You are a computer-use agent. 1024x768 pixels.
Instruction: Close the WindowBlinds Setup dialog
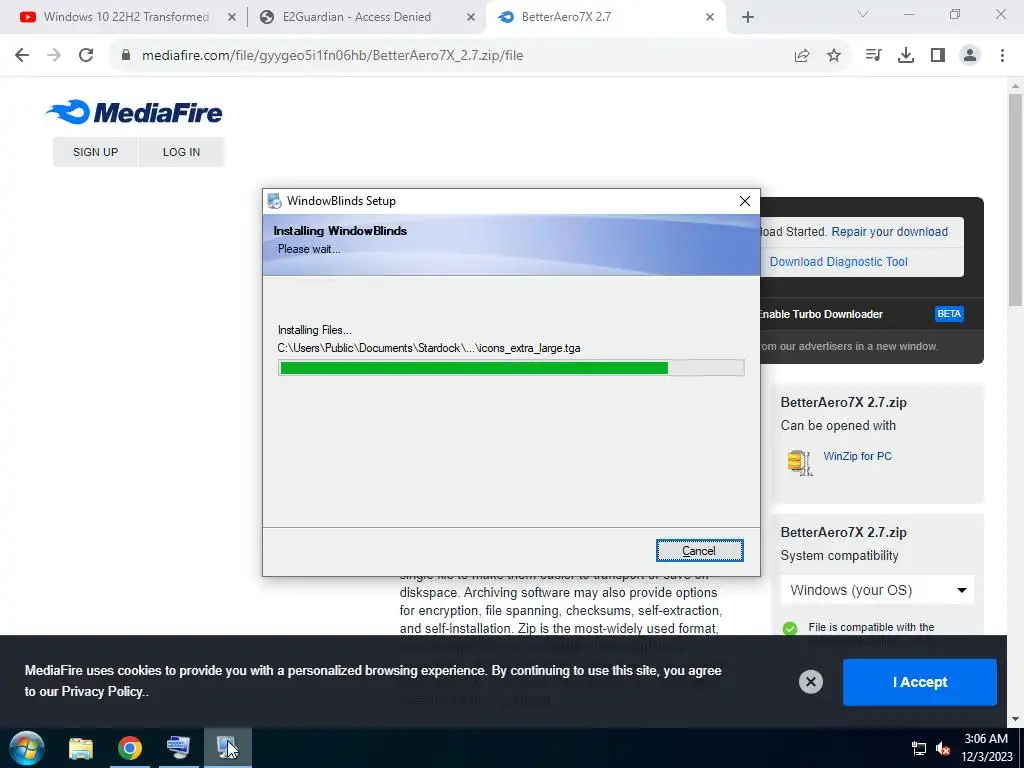pos(744,201)
